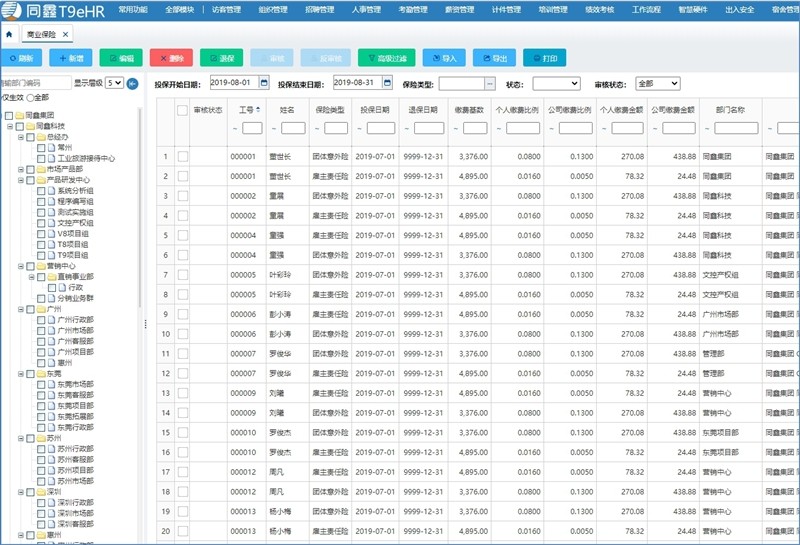
Task: Click the sort icon on 工号 column
Action: click(x=259, y=109)
